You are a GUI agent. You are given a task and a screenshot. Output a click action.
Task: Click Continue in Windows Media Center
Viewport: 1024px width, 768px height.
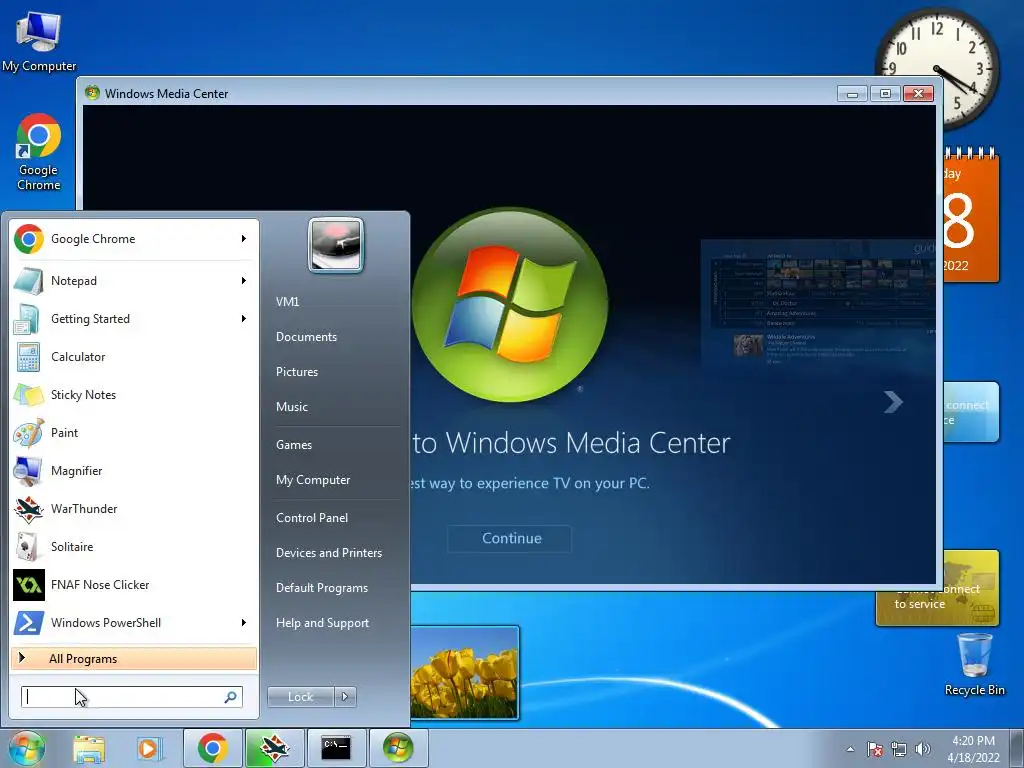509,538
